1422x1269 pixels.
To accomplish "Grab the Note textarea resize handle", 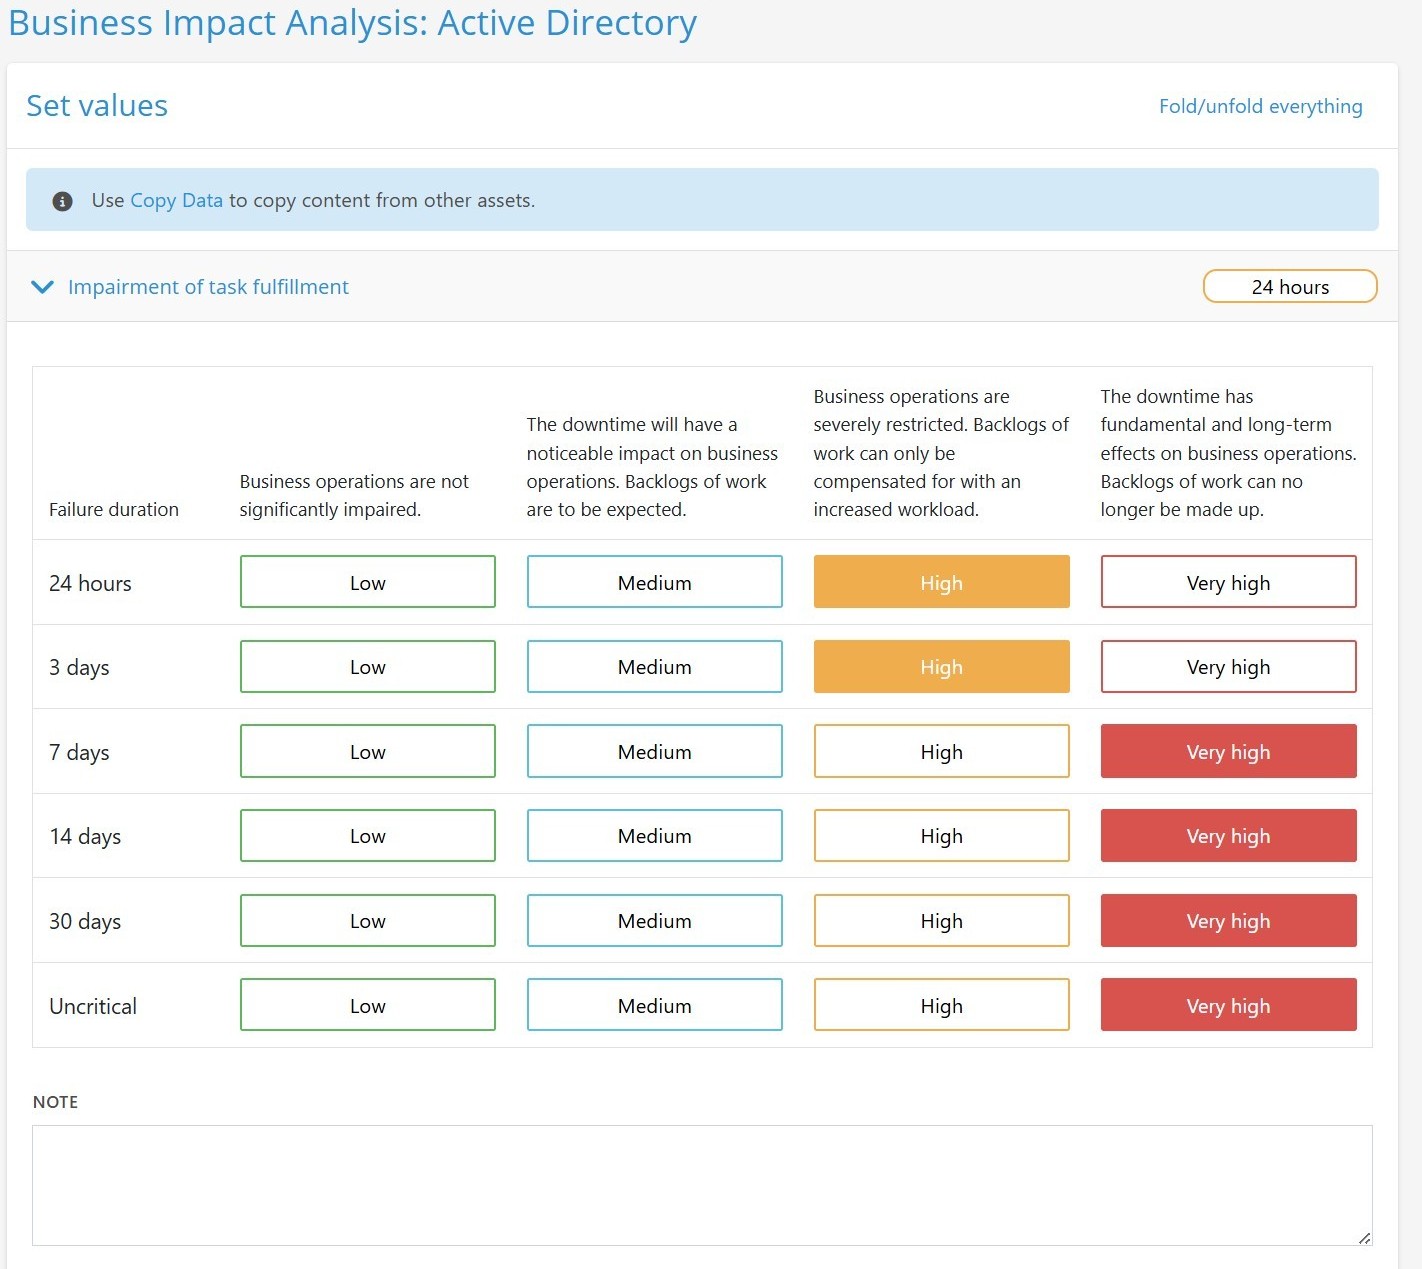I will click(x=1364, y=1238).
